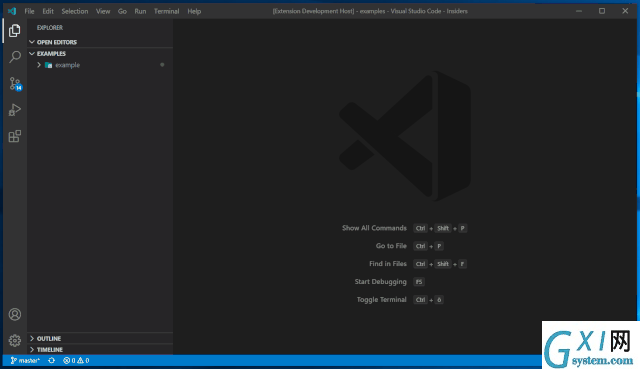Click the EXPLORER panel title
The image size is (640, 369).
coord(50,27)
